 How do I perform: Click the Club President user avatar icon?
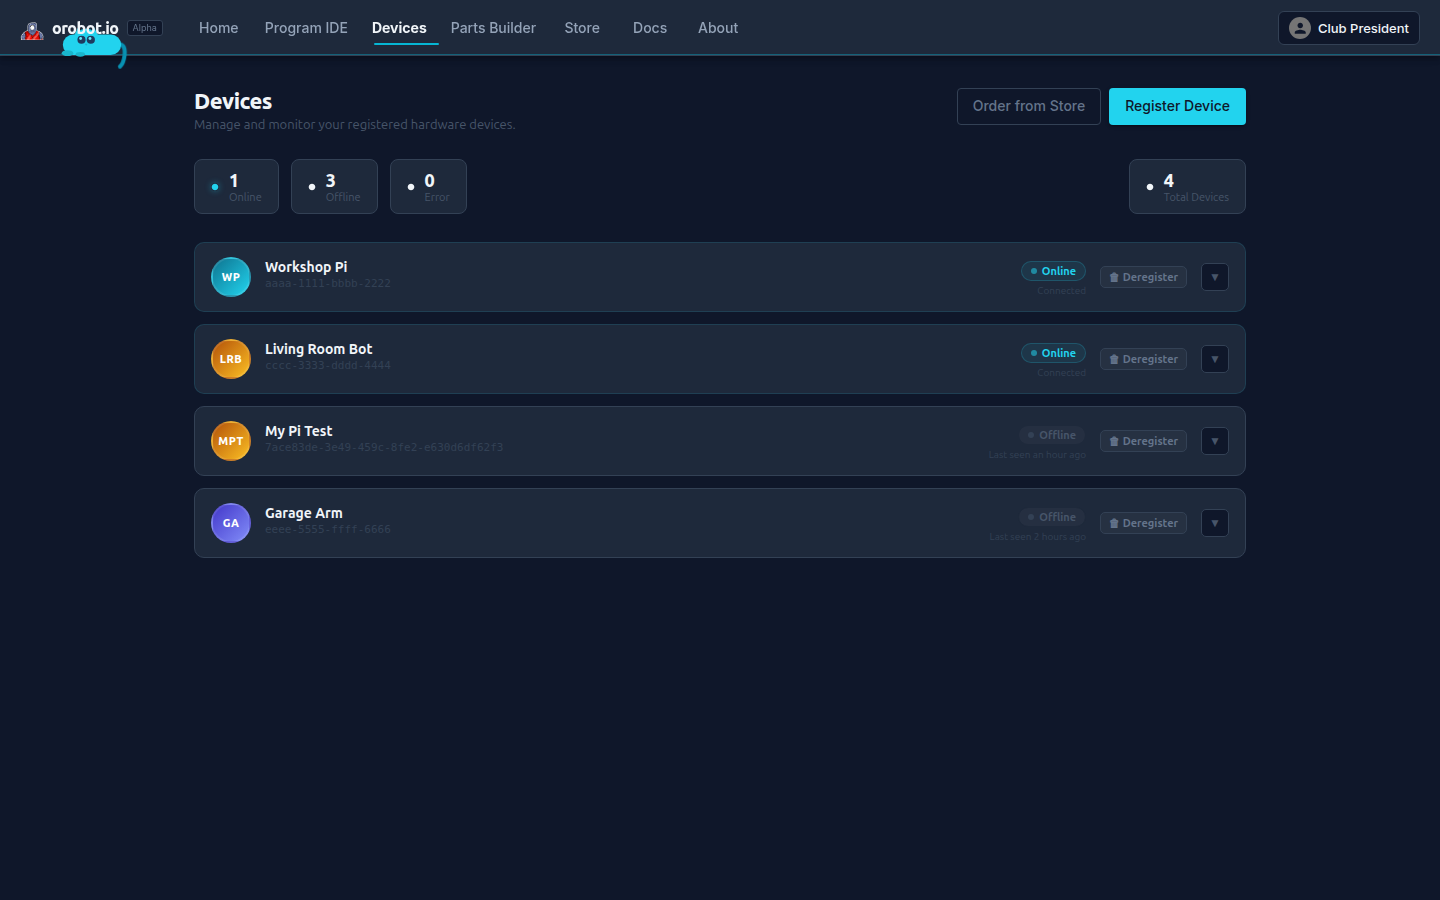pyautogui.click(x=1300, y=28)
